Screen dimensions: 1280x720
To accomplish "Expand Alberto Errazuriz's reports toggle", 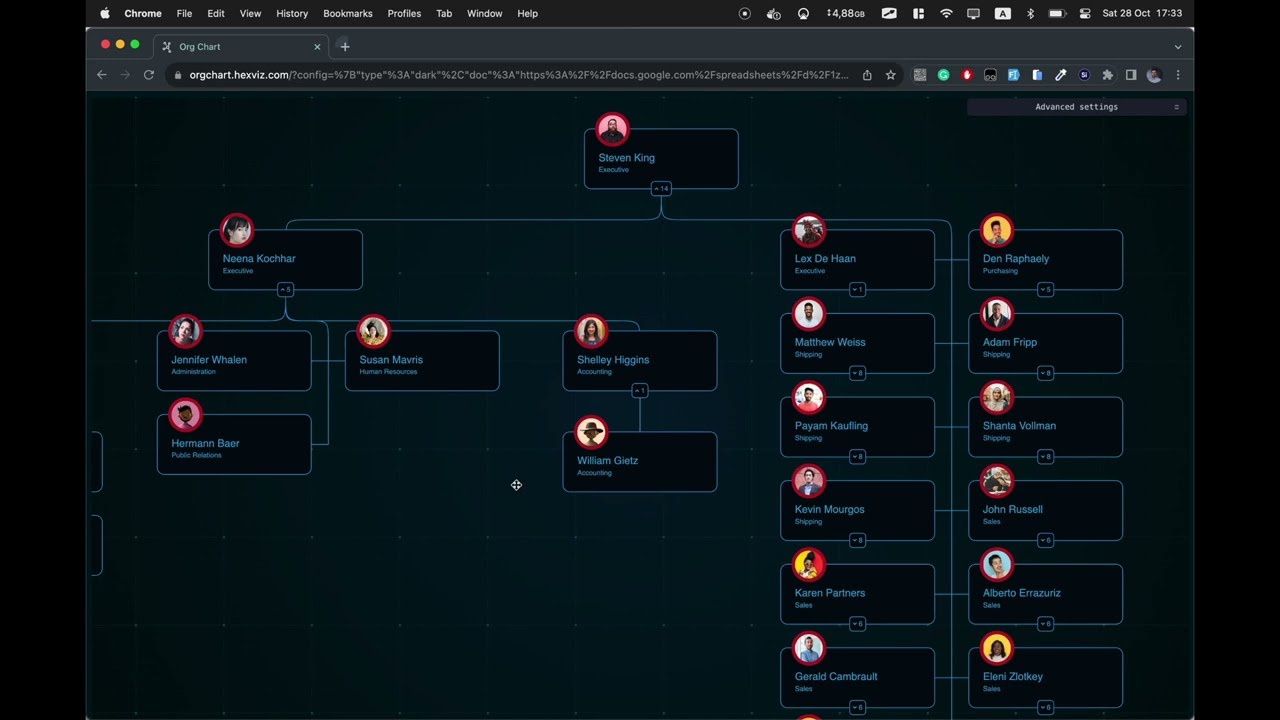I will click(1045, 624).
